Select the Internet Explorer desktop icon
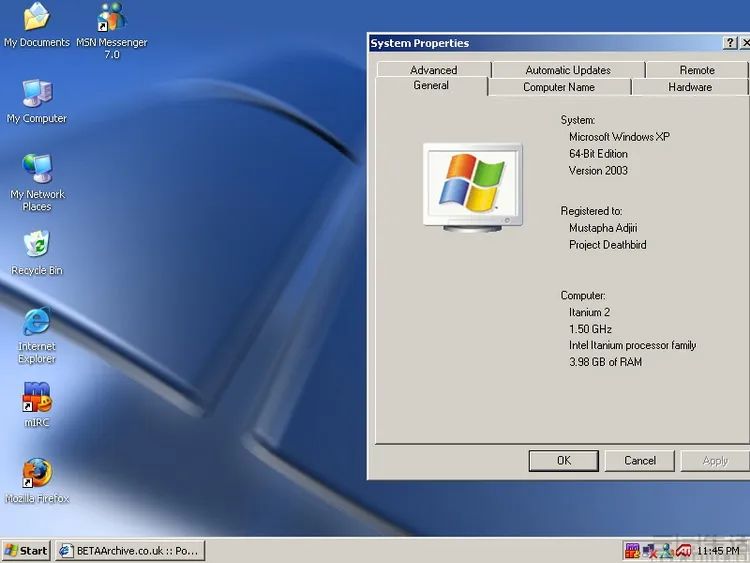The width and height of the screenshot is (750, 563). [36, 322]
